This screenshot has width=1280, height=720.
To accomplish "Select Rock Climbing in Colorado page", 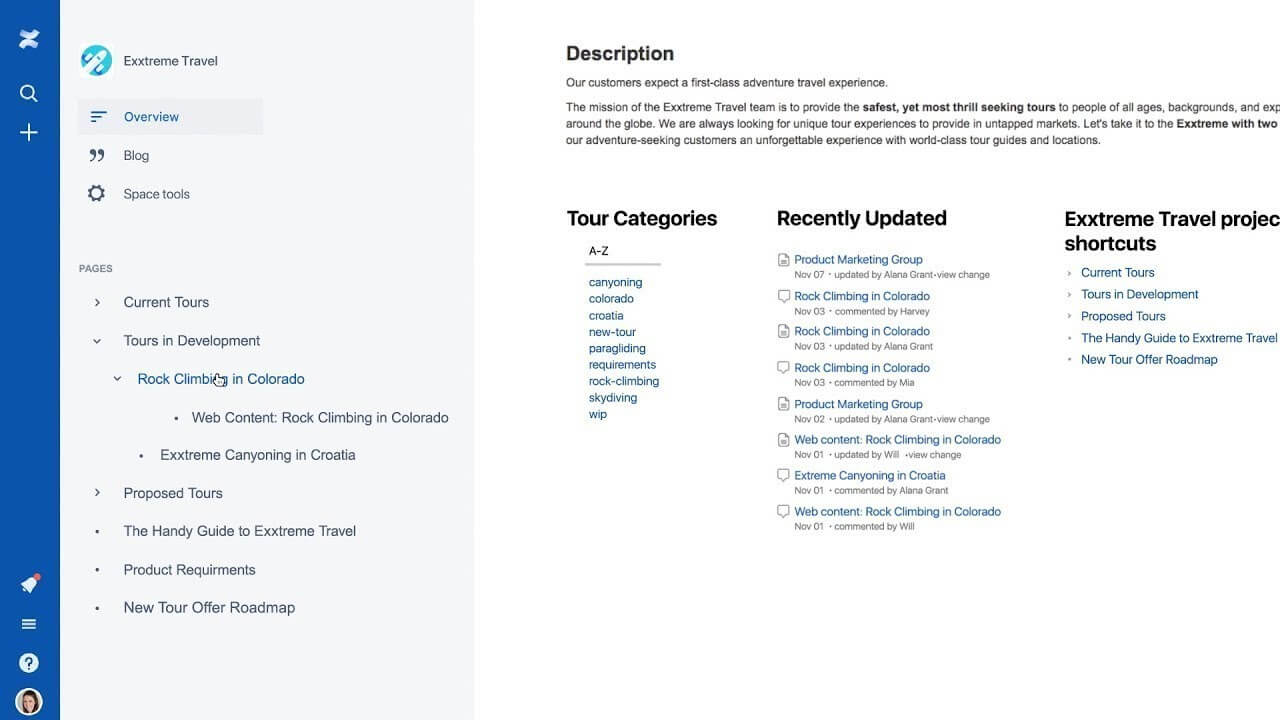I will point(221,378).
